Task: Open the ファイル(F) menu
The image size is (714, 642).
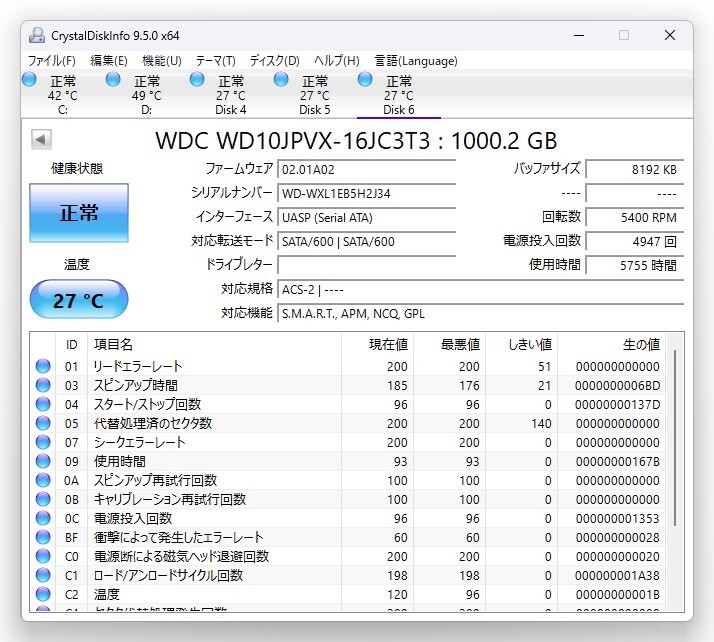Action: (51, 61)
